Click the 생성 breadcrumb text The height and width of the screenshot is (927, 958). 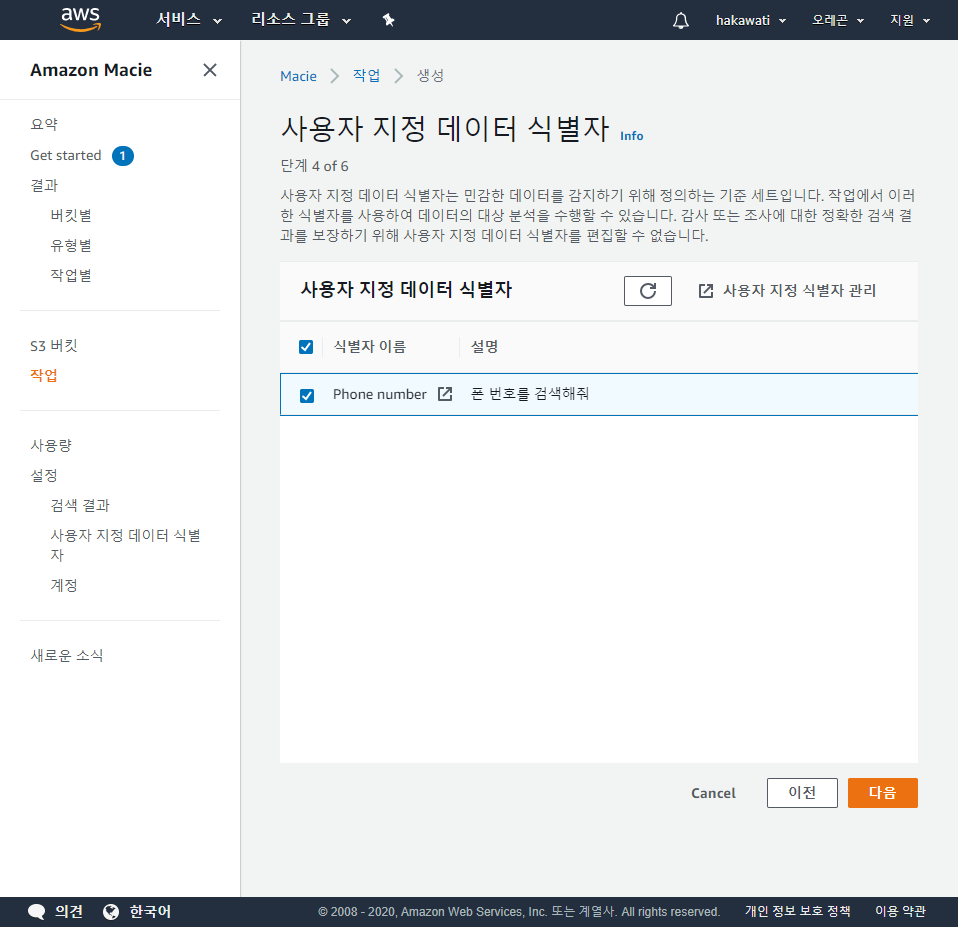click(430, 76)
